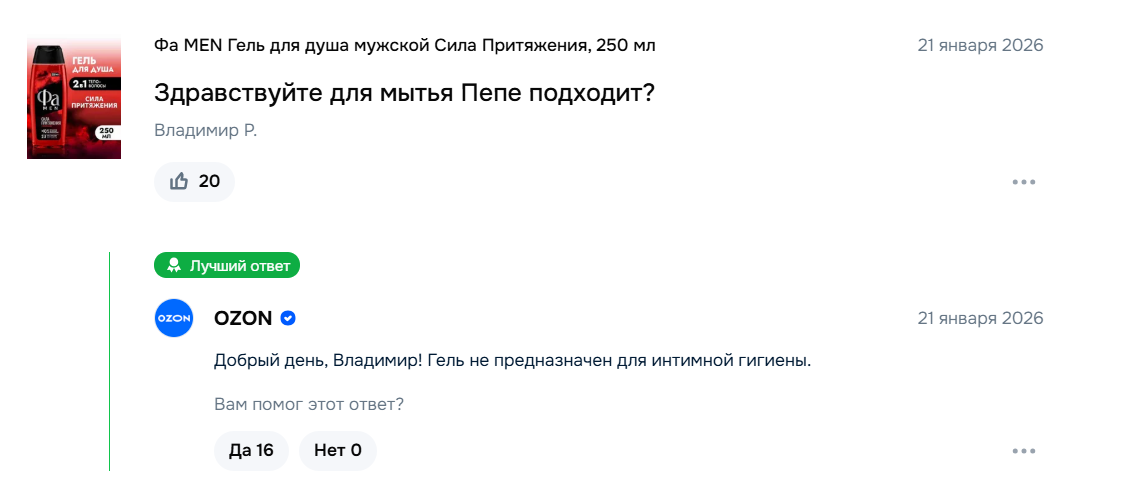This screenshot has height=477, width=1131.
Task: Click the blue verified checkmark beside OZON
Action: coord(288,318)
